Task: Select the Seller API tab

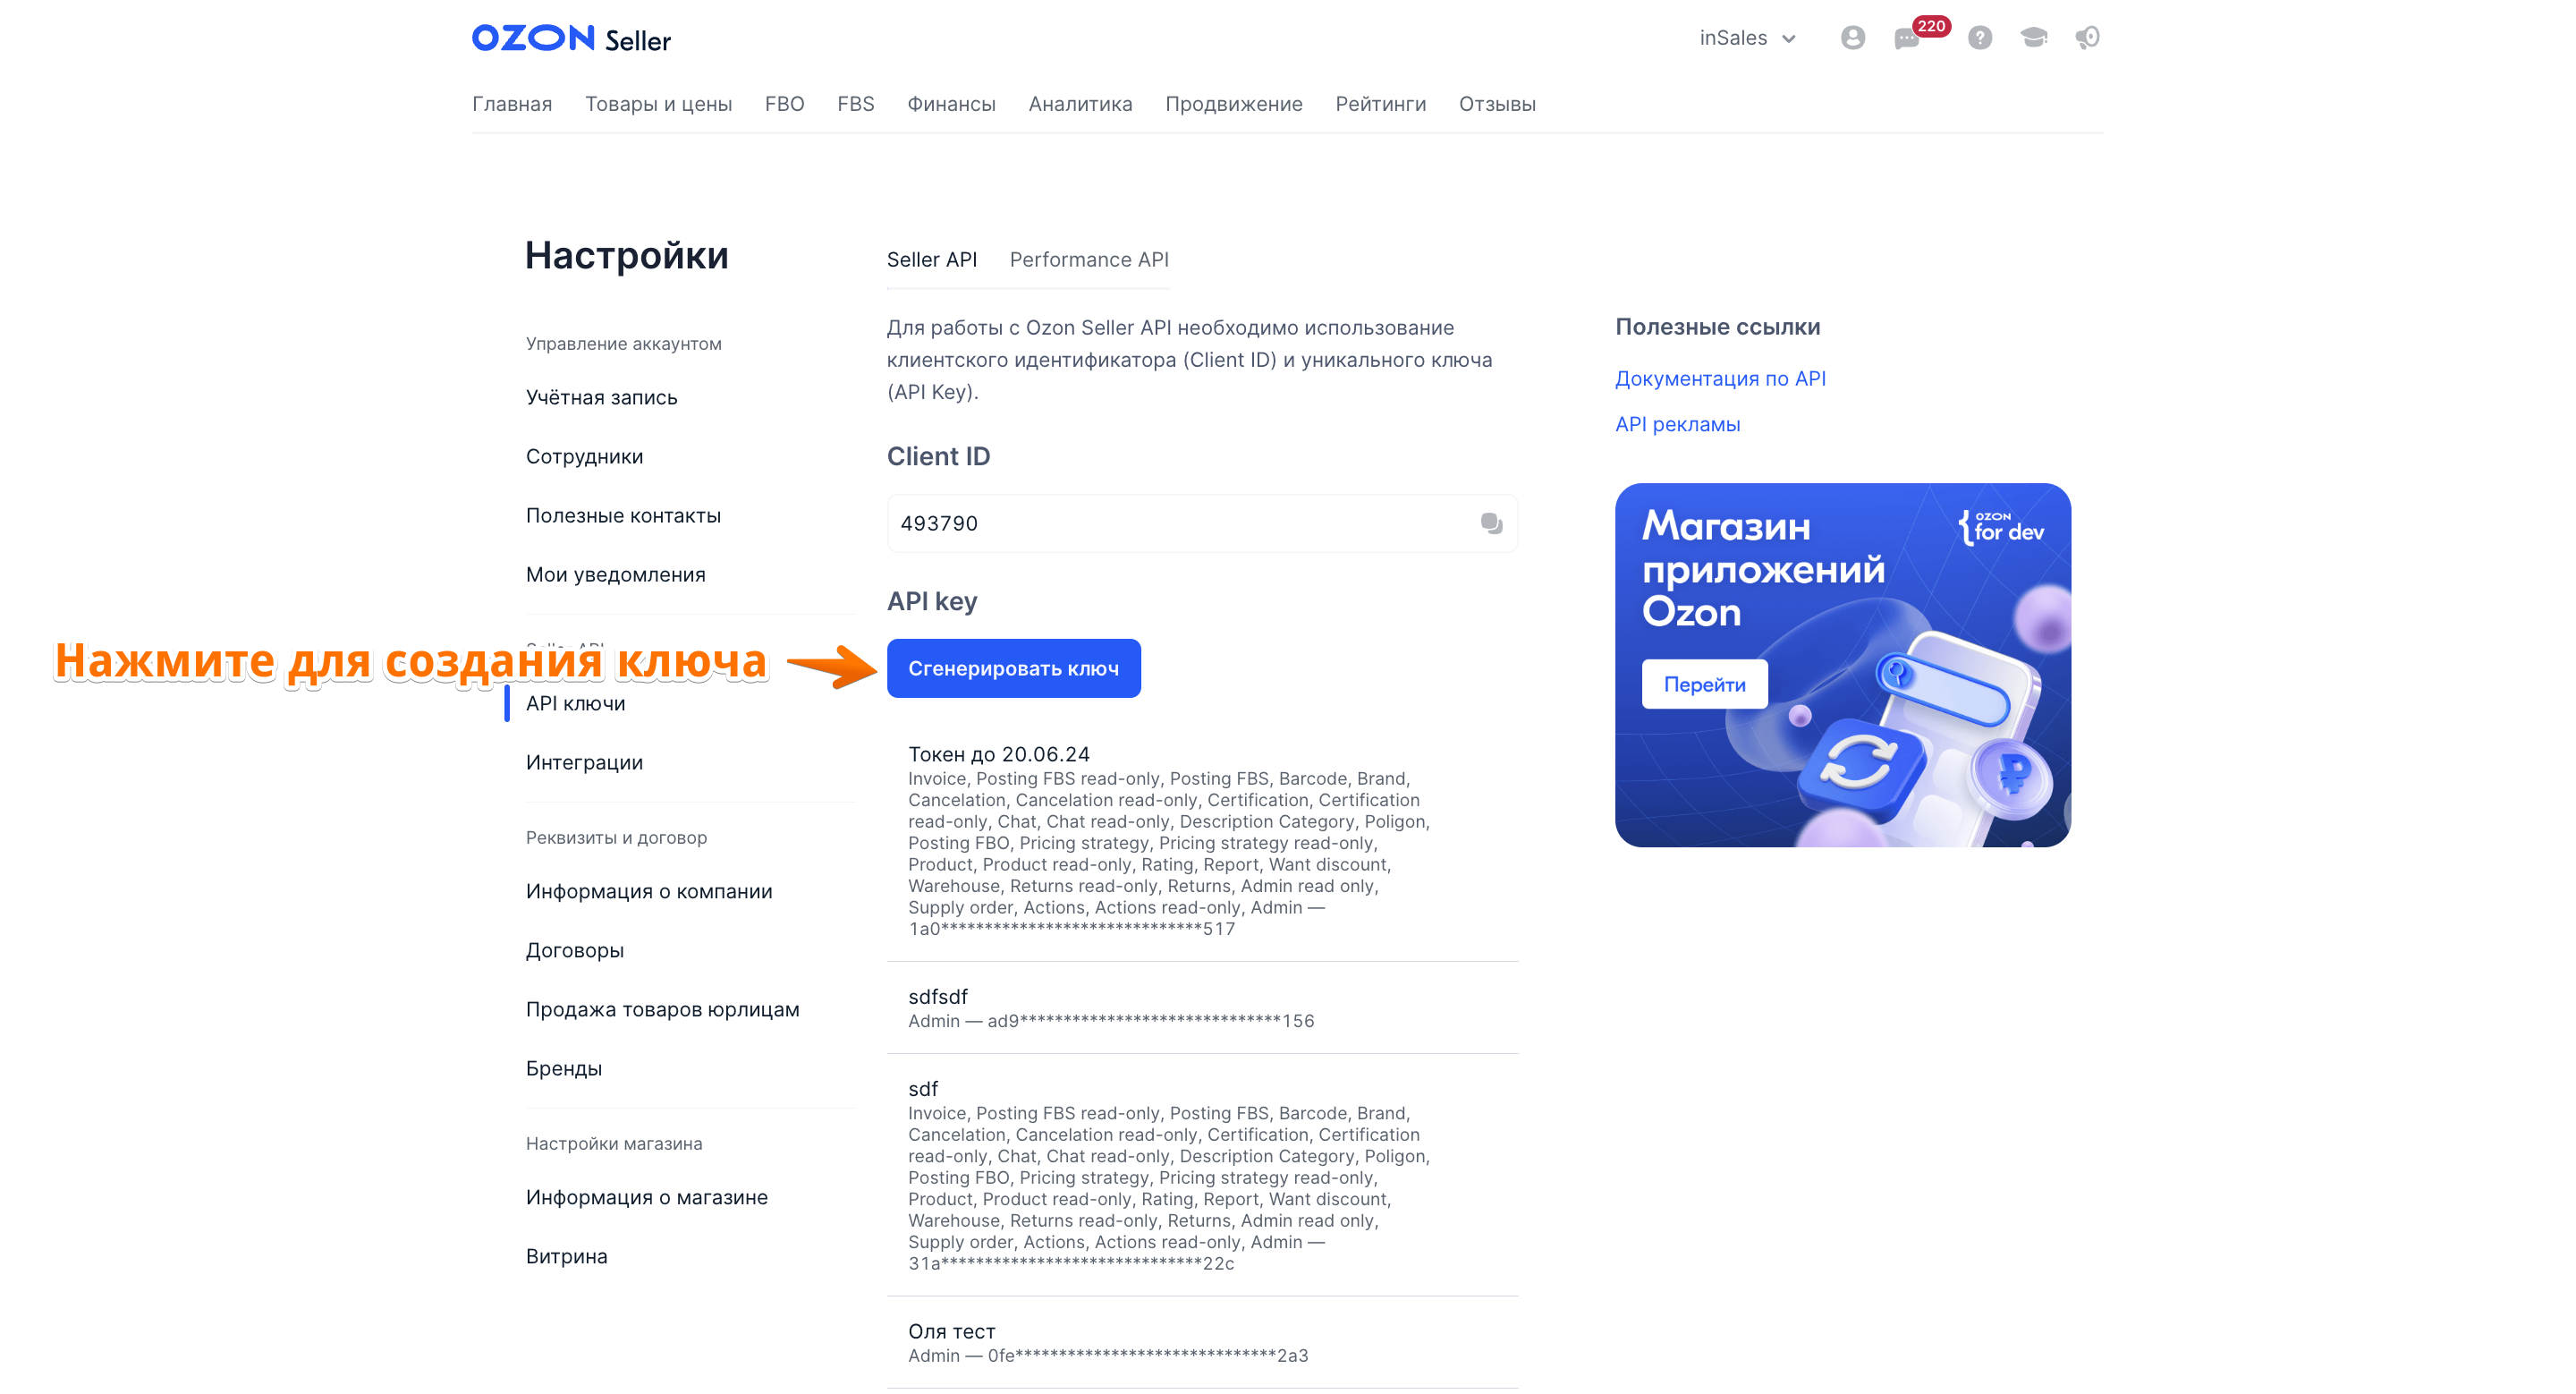Action: pos(931,260)
